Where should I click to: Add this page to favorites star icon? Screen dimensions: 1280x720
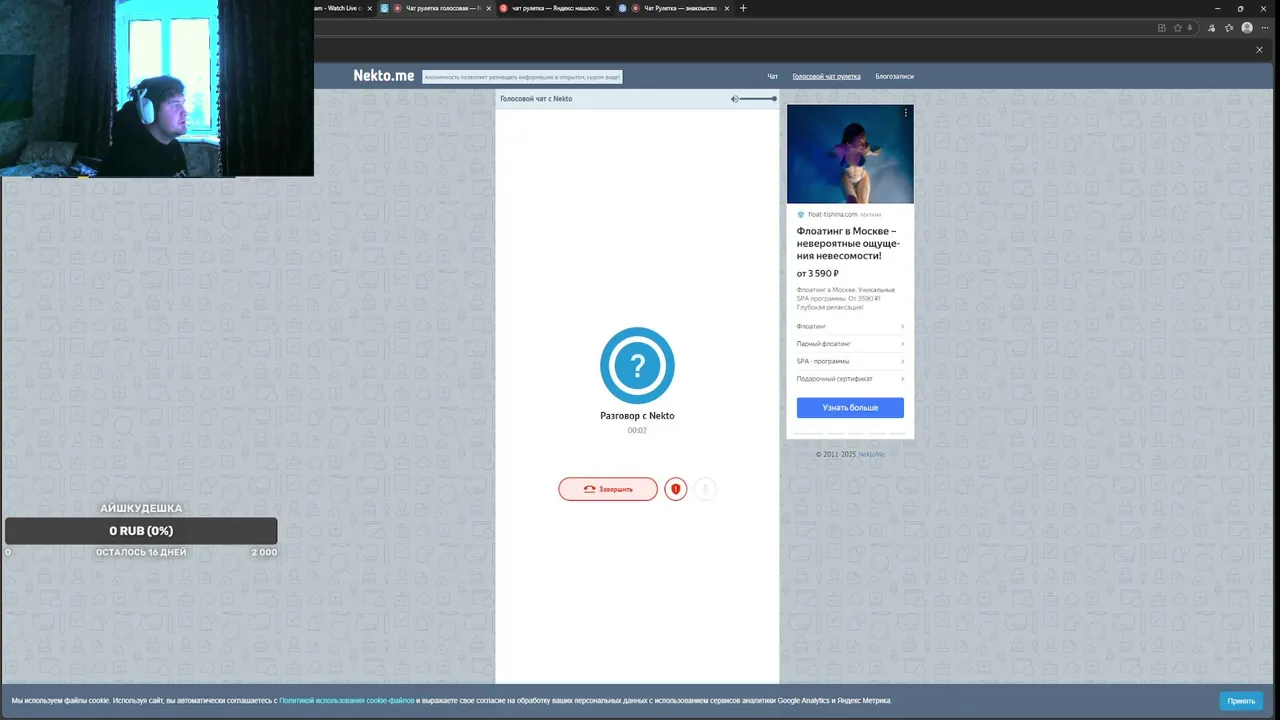point(1178,28)
